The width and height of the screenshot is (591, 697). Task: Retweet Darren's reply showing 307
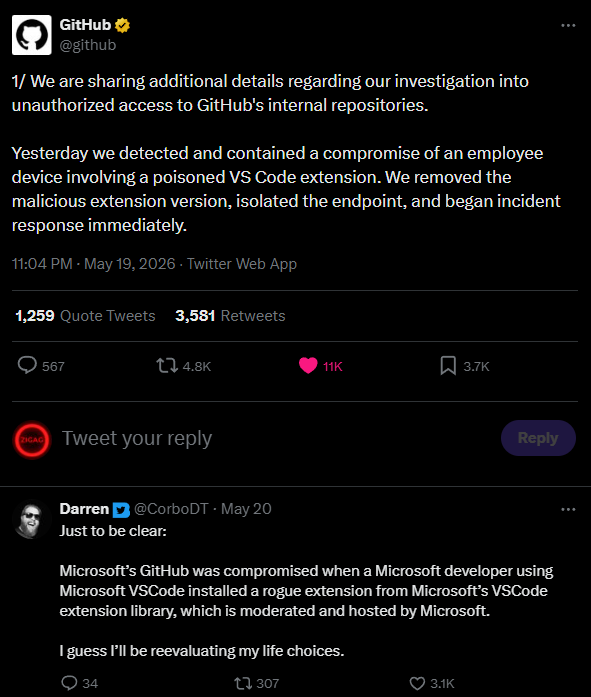point(243,683)
